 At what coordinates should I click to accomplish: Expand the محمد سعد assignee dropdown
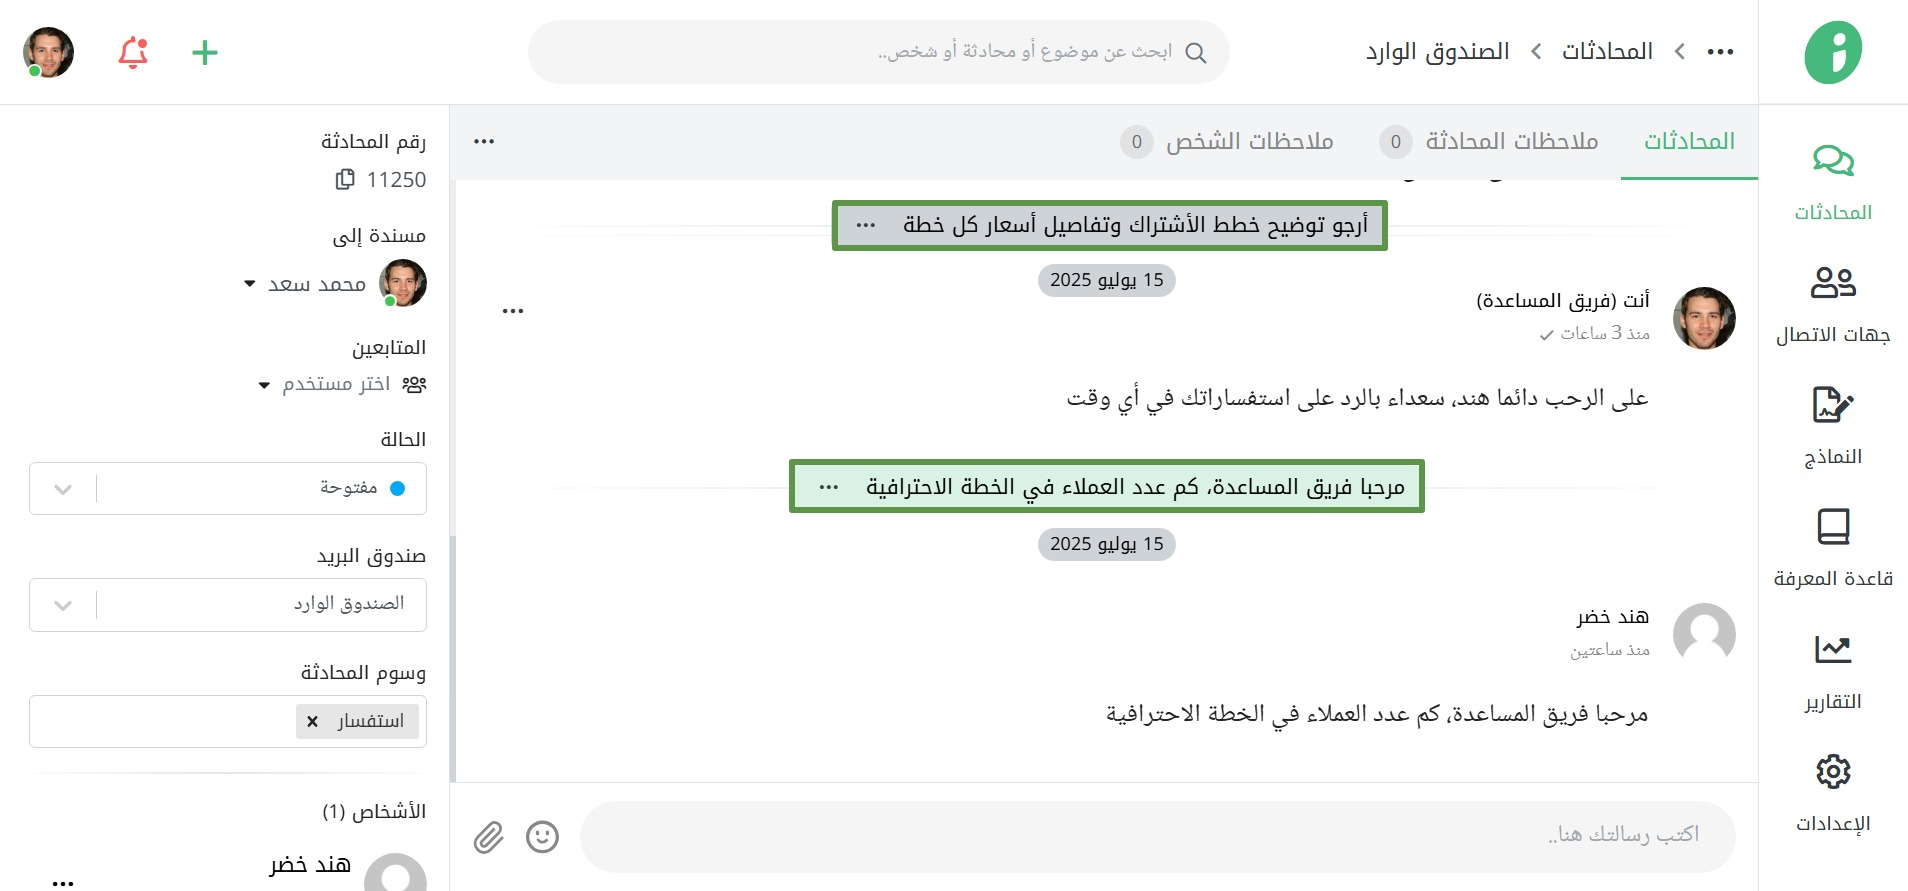pos(250,284)
